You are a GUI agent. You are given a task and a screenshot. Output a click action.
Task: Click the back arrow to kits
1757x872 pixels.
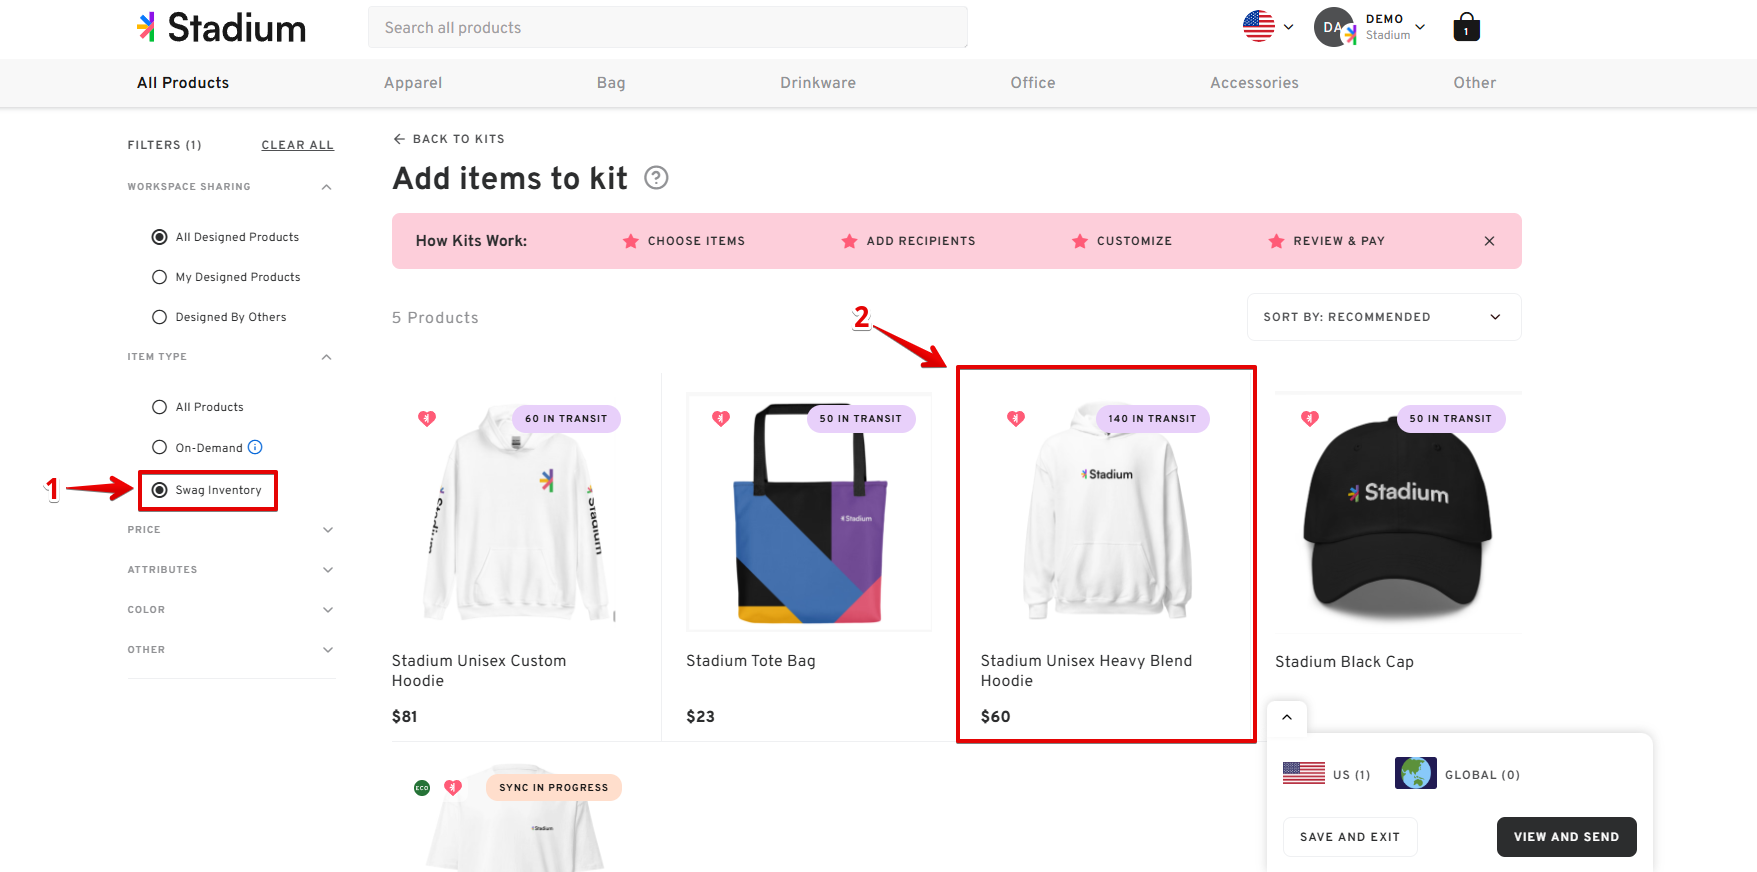pyautogui.click(x=399, y=139)
